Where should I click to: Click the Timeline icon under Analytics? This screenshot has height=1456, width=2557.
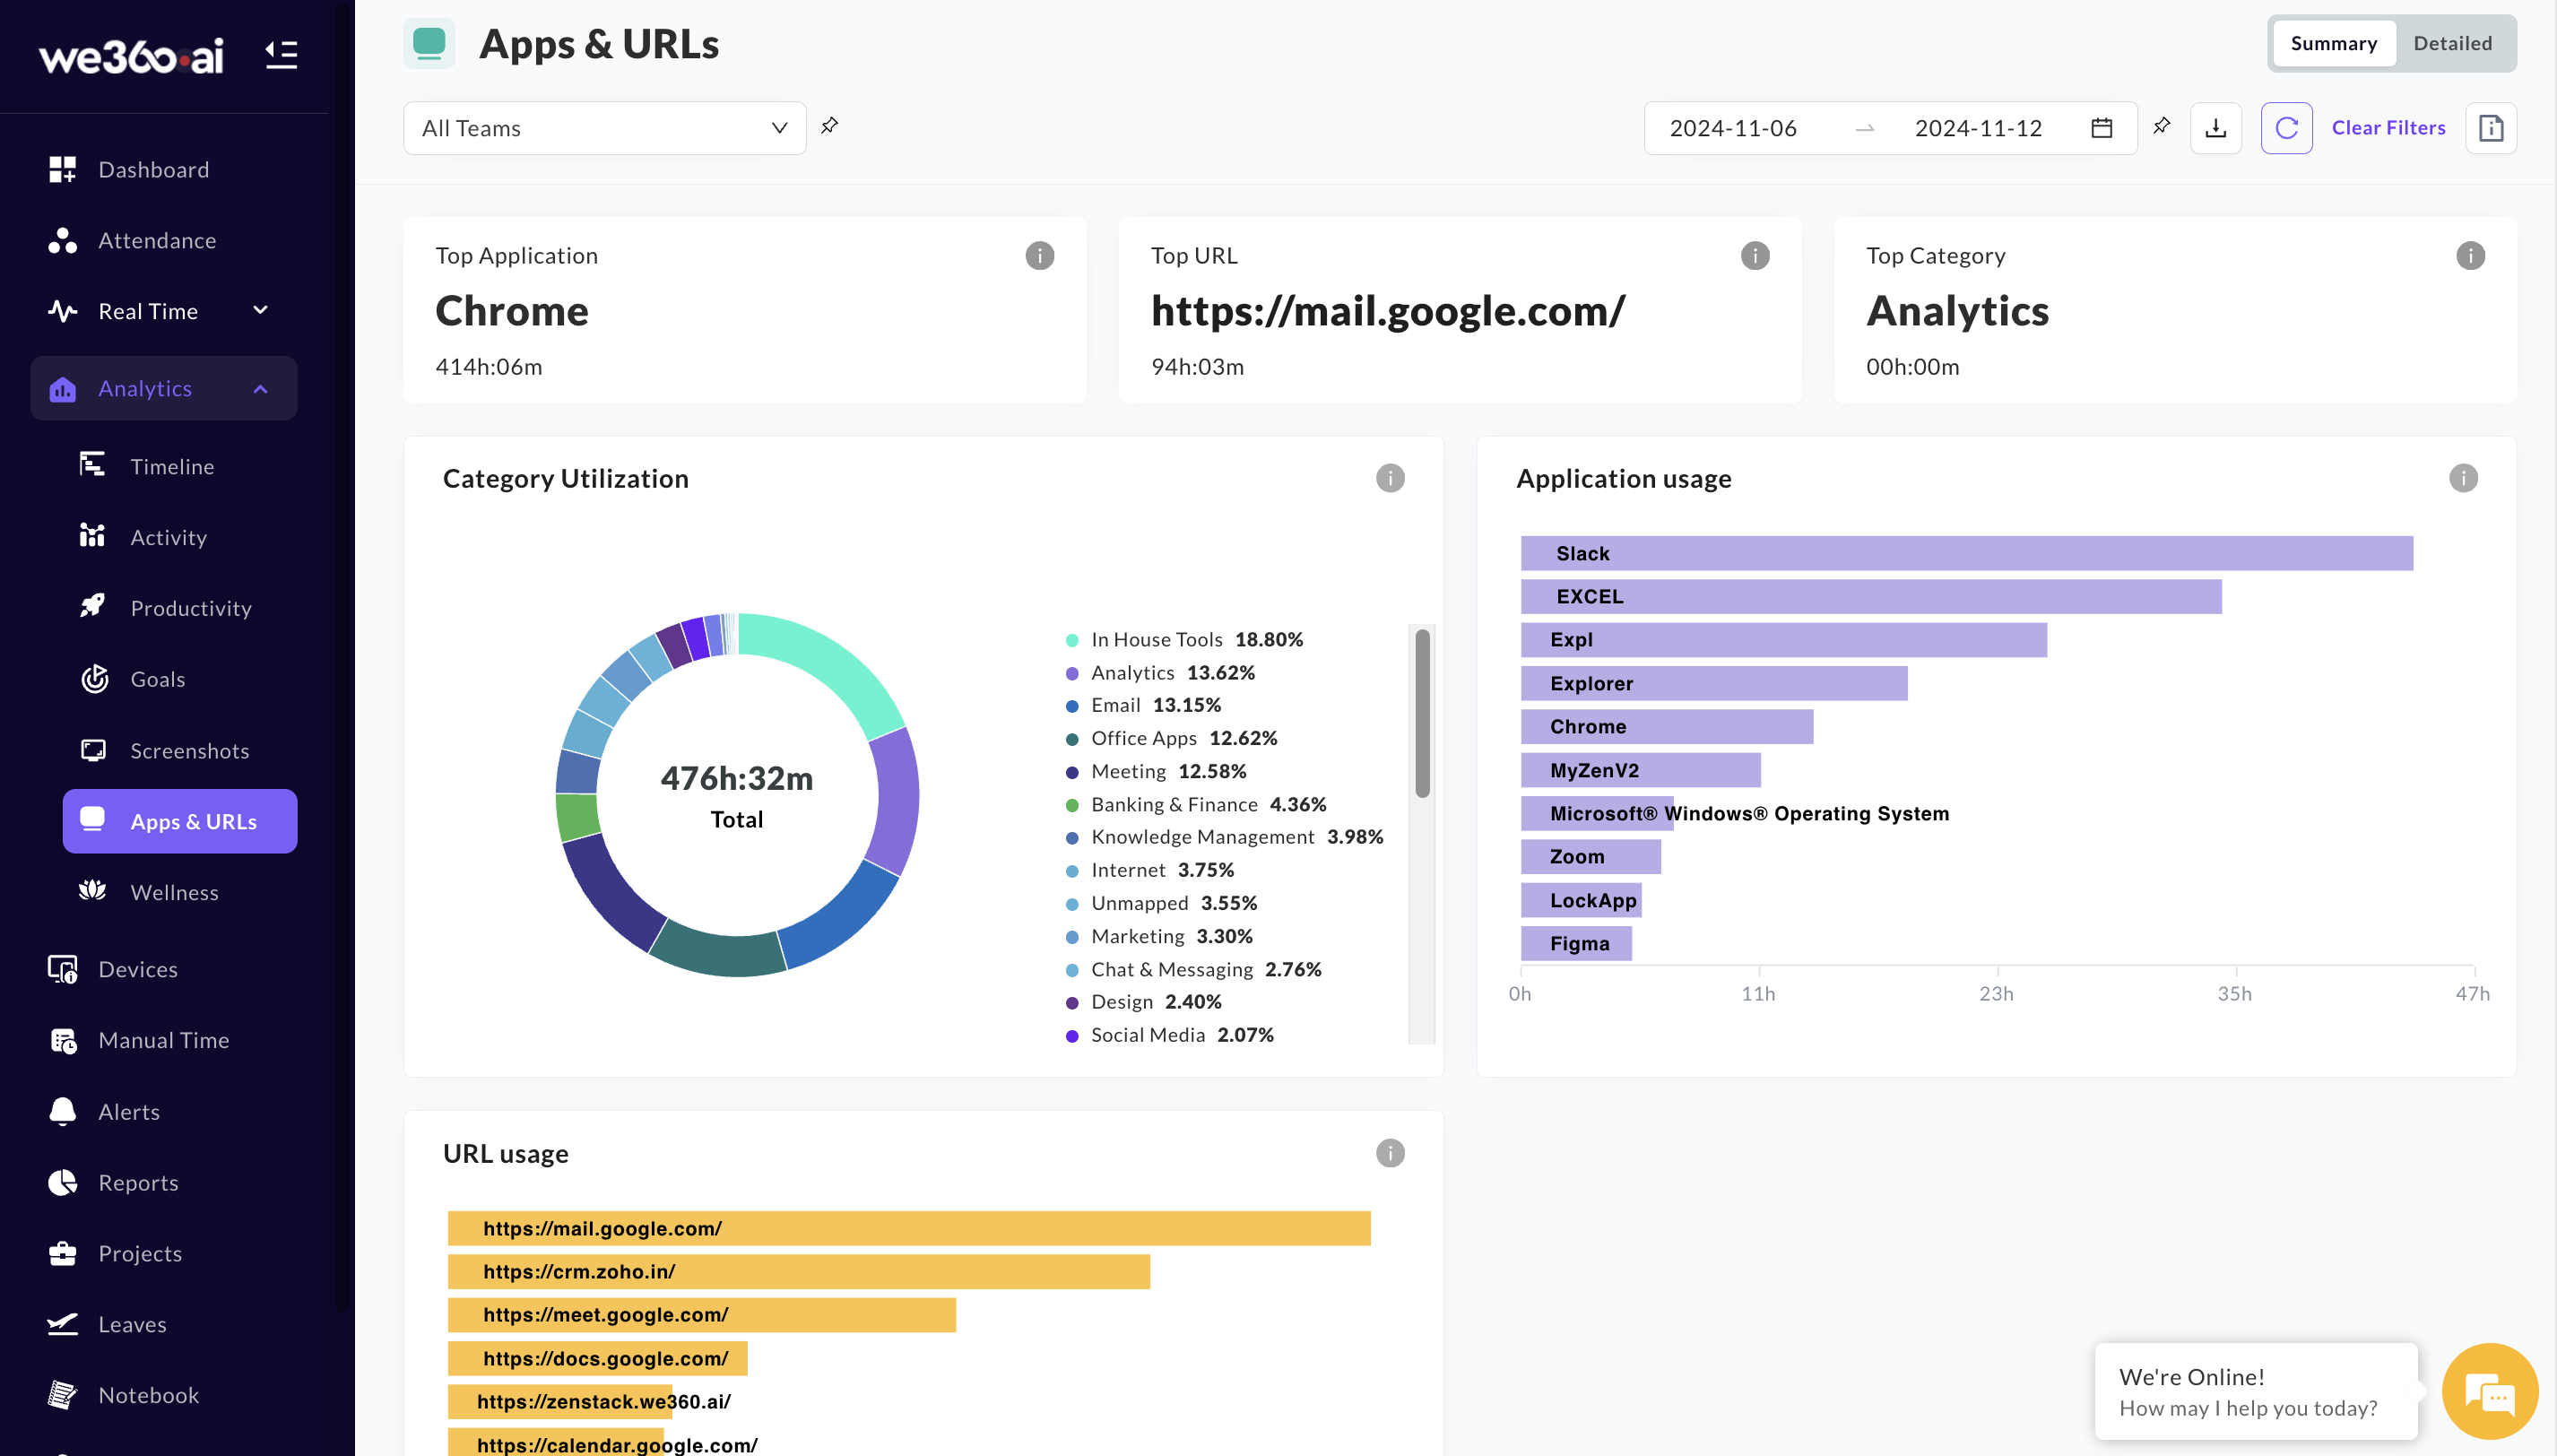92,465
